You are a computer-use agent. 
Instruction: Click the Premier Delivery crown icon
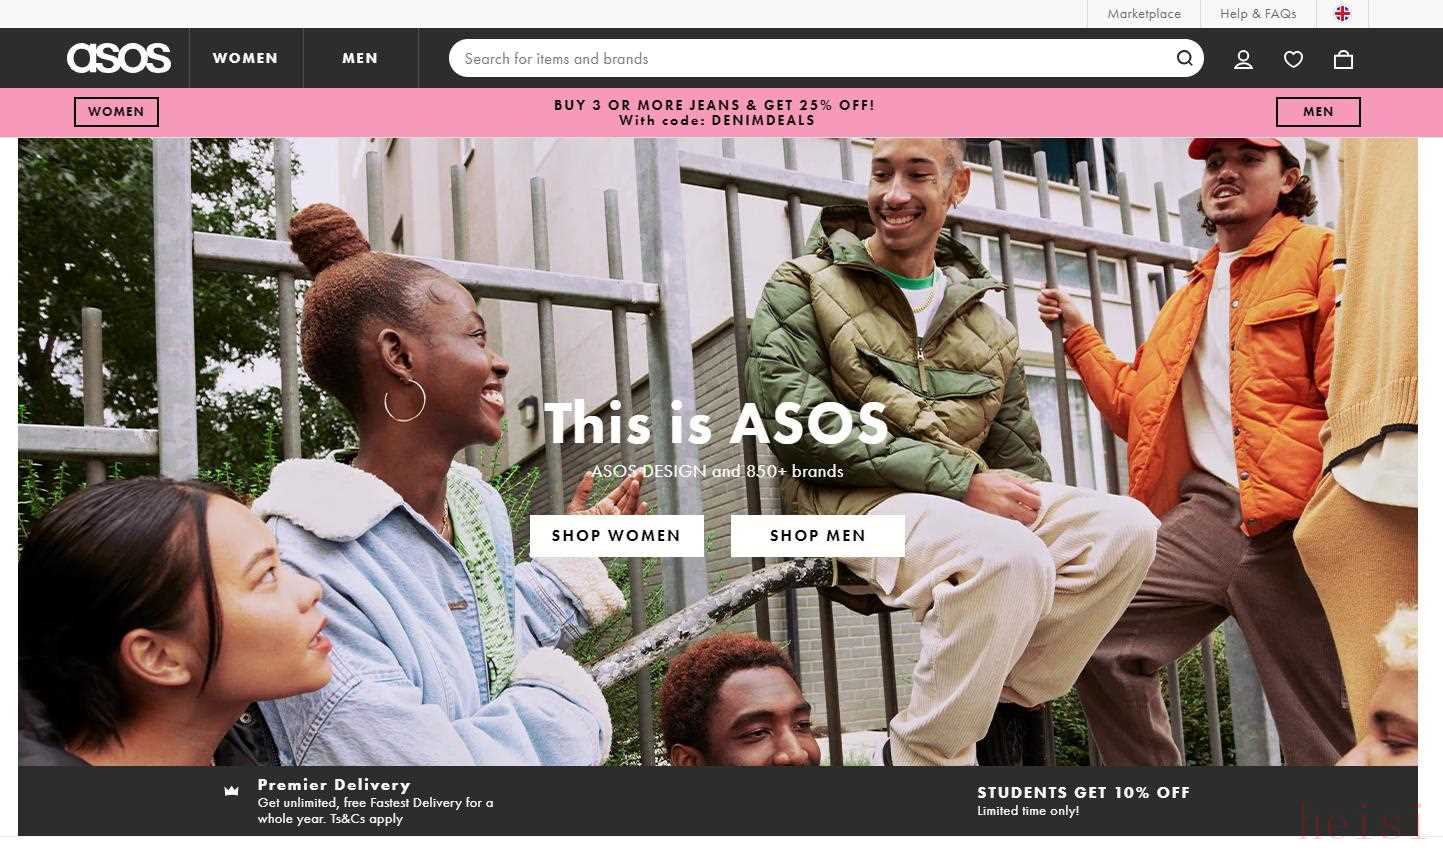point(231,791)
